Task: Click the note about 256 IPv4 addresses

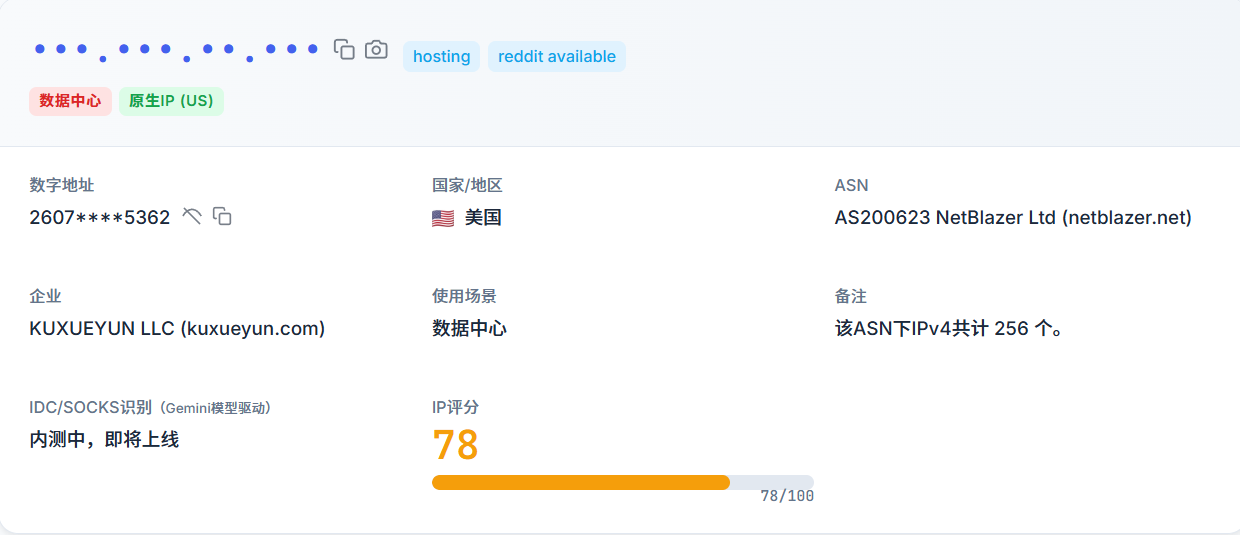Action: pos(948,328)
